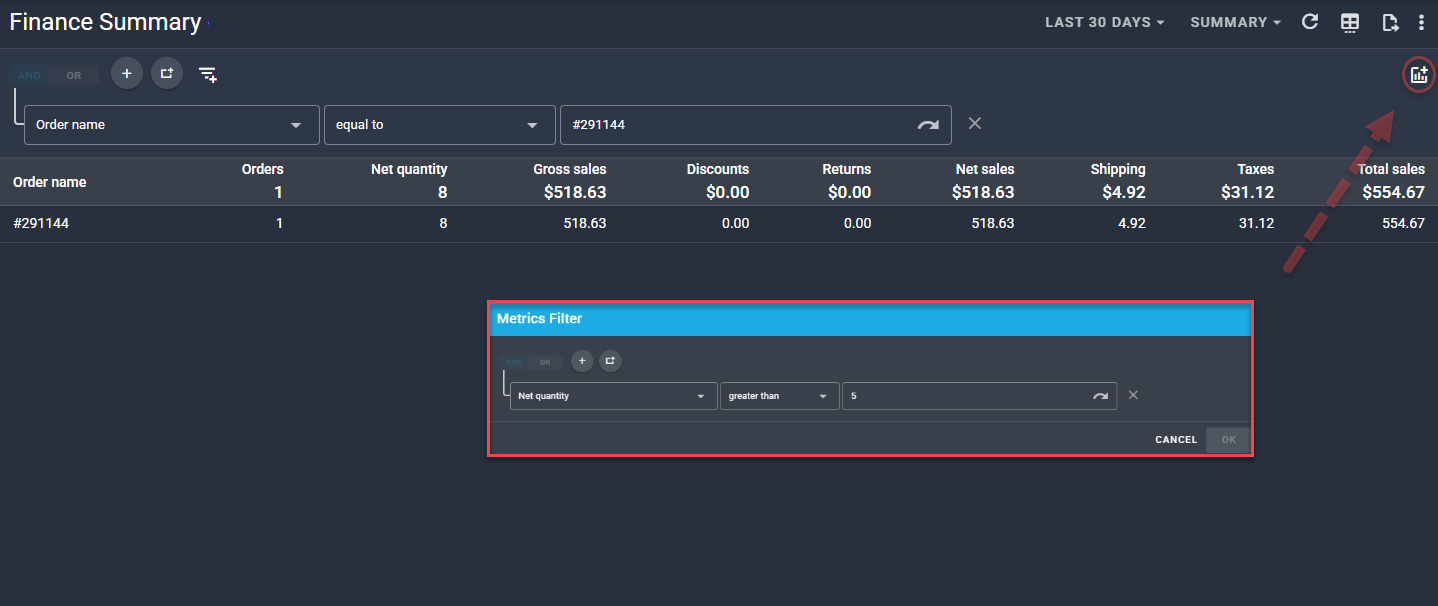Open the Net quantity metric dropdown
The width and height of the screenshot is (1438, 606).
pos(612,396)
